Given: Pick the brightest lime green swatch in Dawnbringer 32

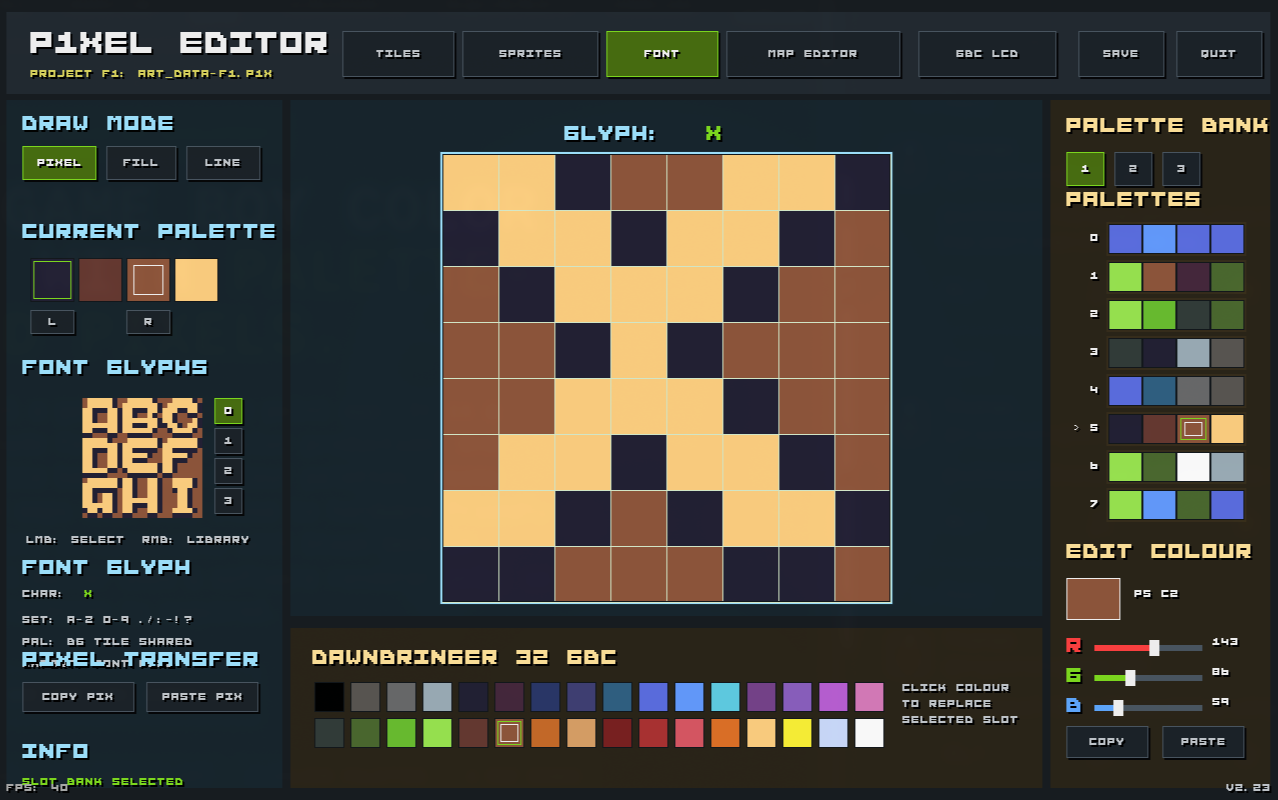Looking at the screenshot, I should tap(437, 733).
